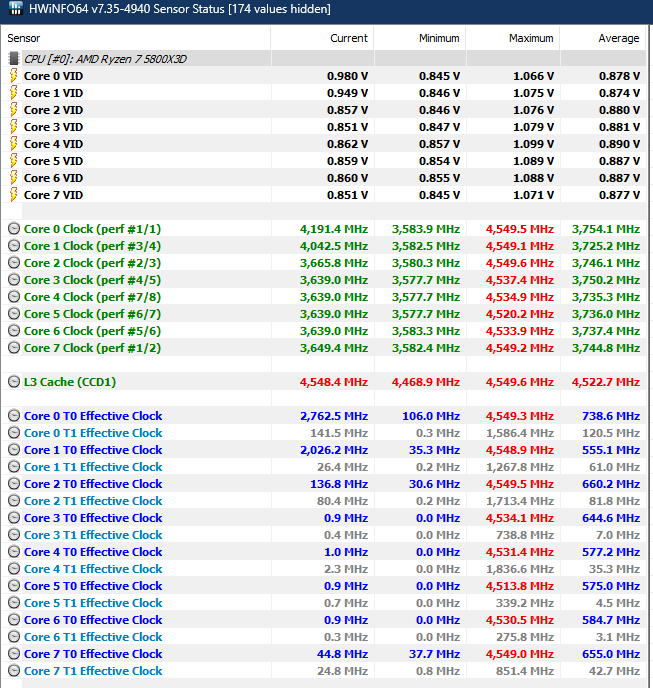This screenshot has width=653, height=688.
Task: Click the CPU chip icon beside AMD Ryzen 7 5800X3D
Action: (14, 58)
